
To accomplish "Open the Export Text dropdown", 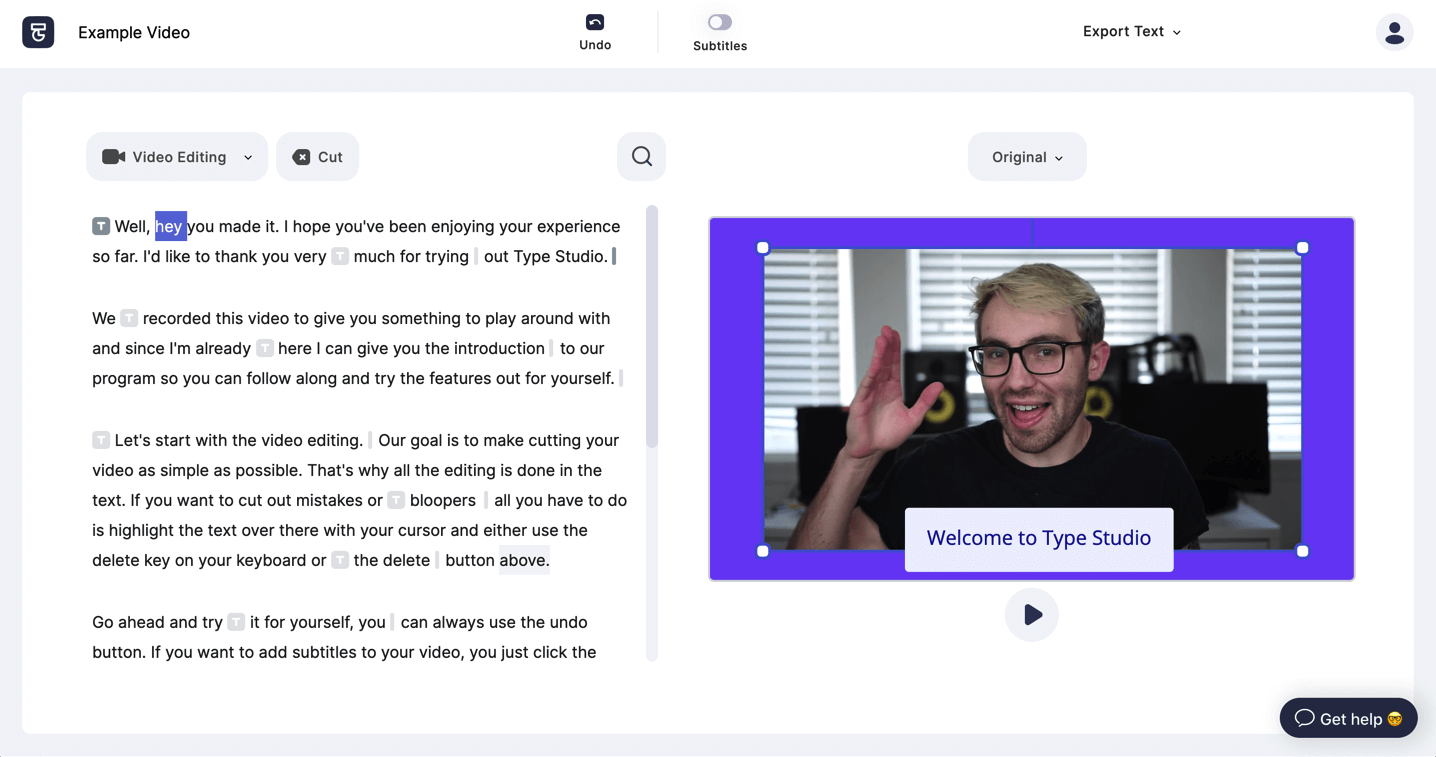I will click(1132, 32).
